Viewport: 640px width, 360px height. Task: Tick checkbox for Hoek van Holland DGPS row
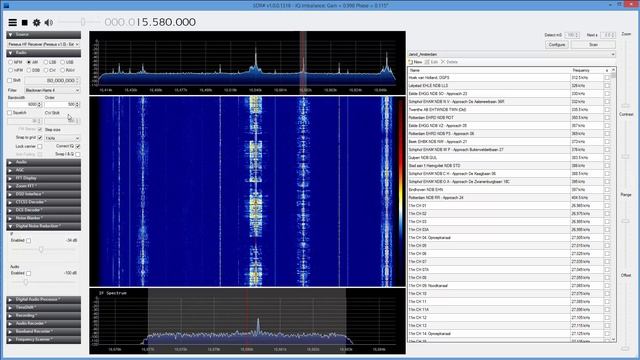(607, 78)
